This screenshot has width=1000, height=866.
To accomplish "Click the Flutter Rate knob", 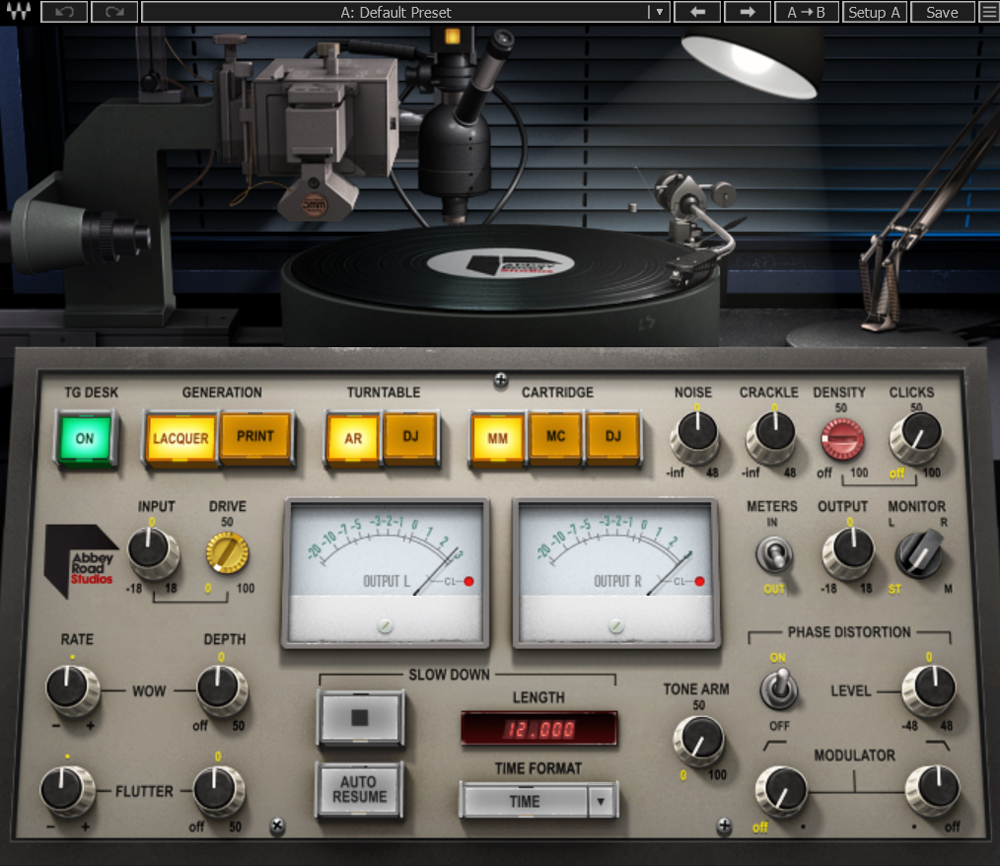I will [x=67, y=791].
